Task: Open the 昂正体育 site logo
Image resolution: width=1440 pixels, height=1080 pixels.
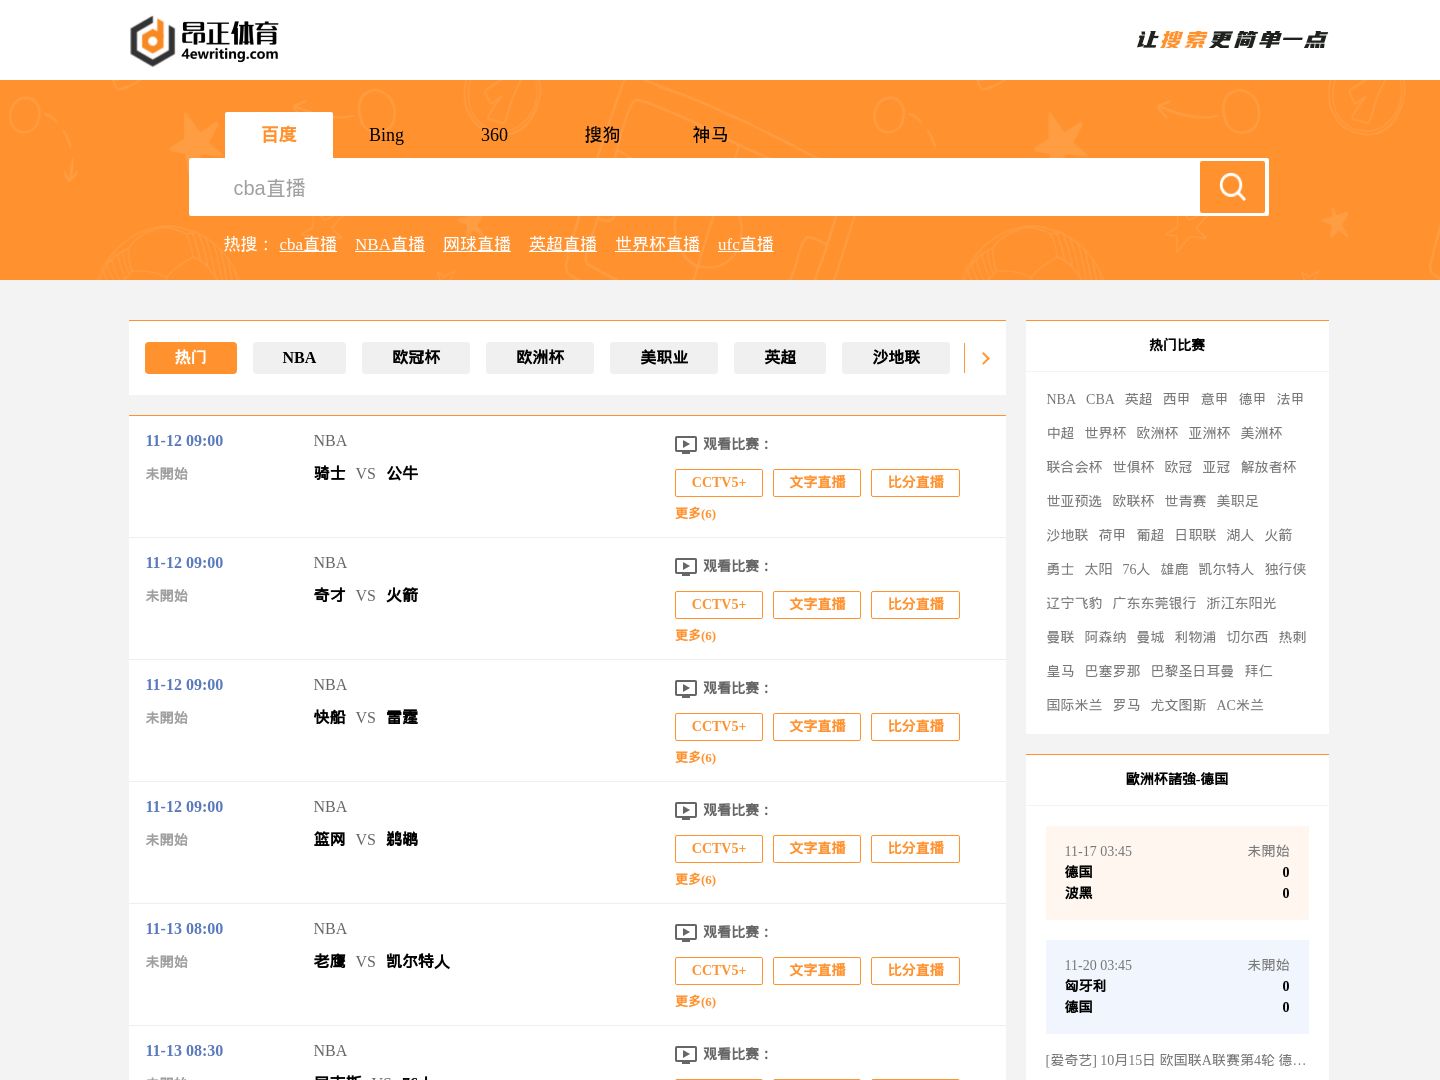Action: (x=205, y=40)
